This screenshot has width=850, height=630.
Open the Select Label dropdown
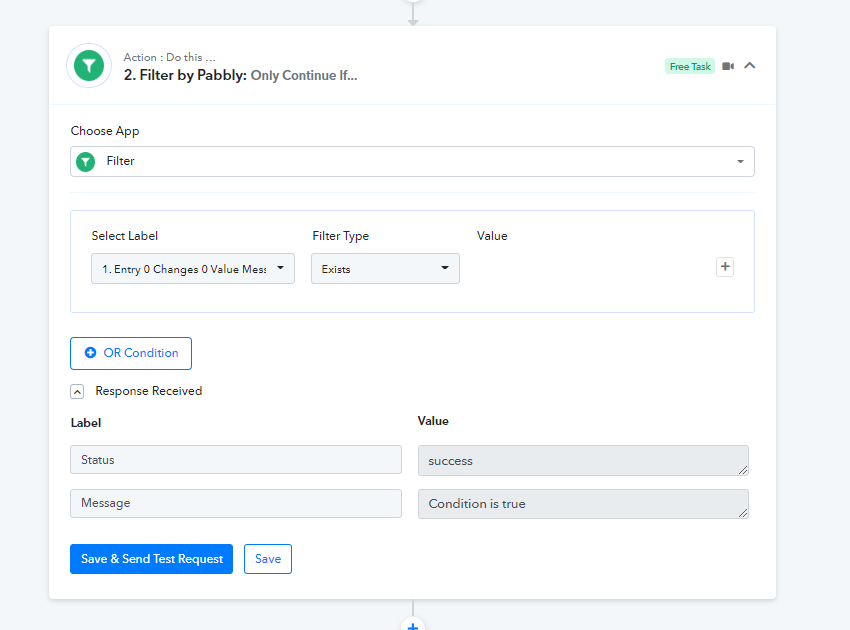[x=193, y=268]
